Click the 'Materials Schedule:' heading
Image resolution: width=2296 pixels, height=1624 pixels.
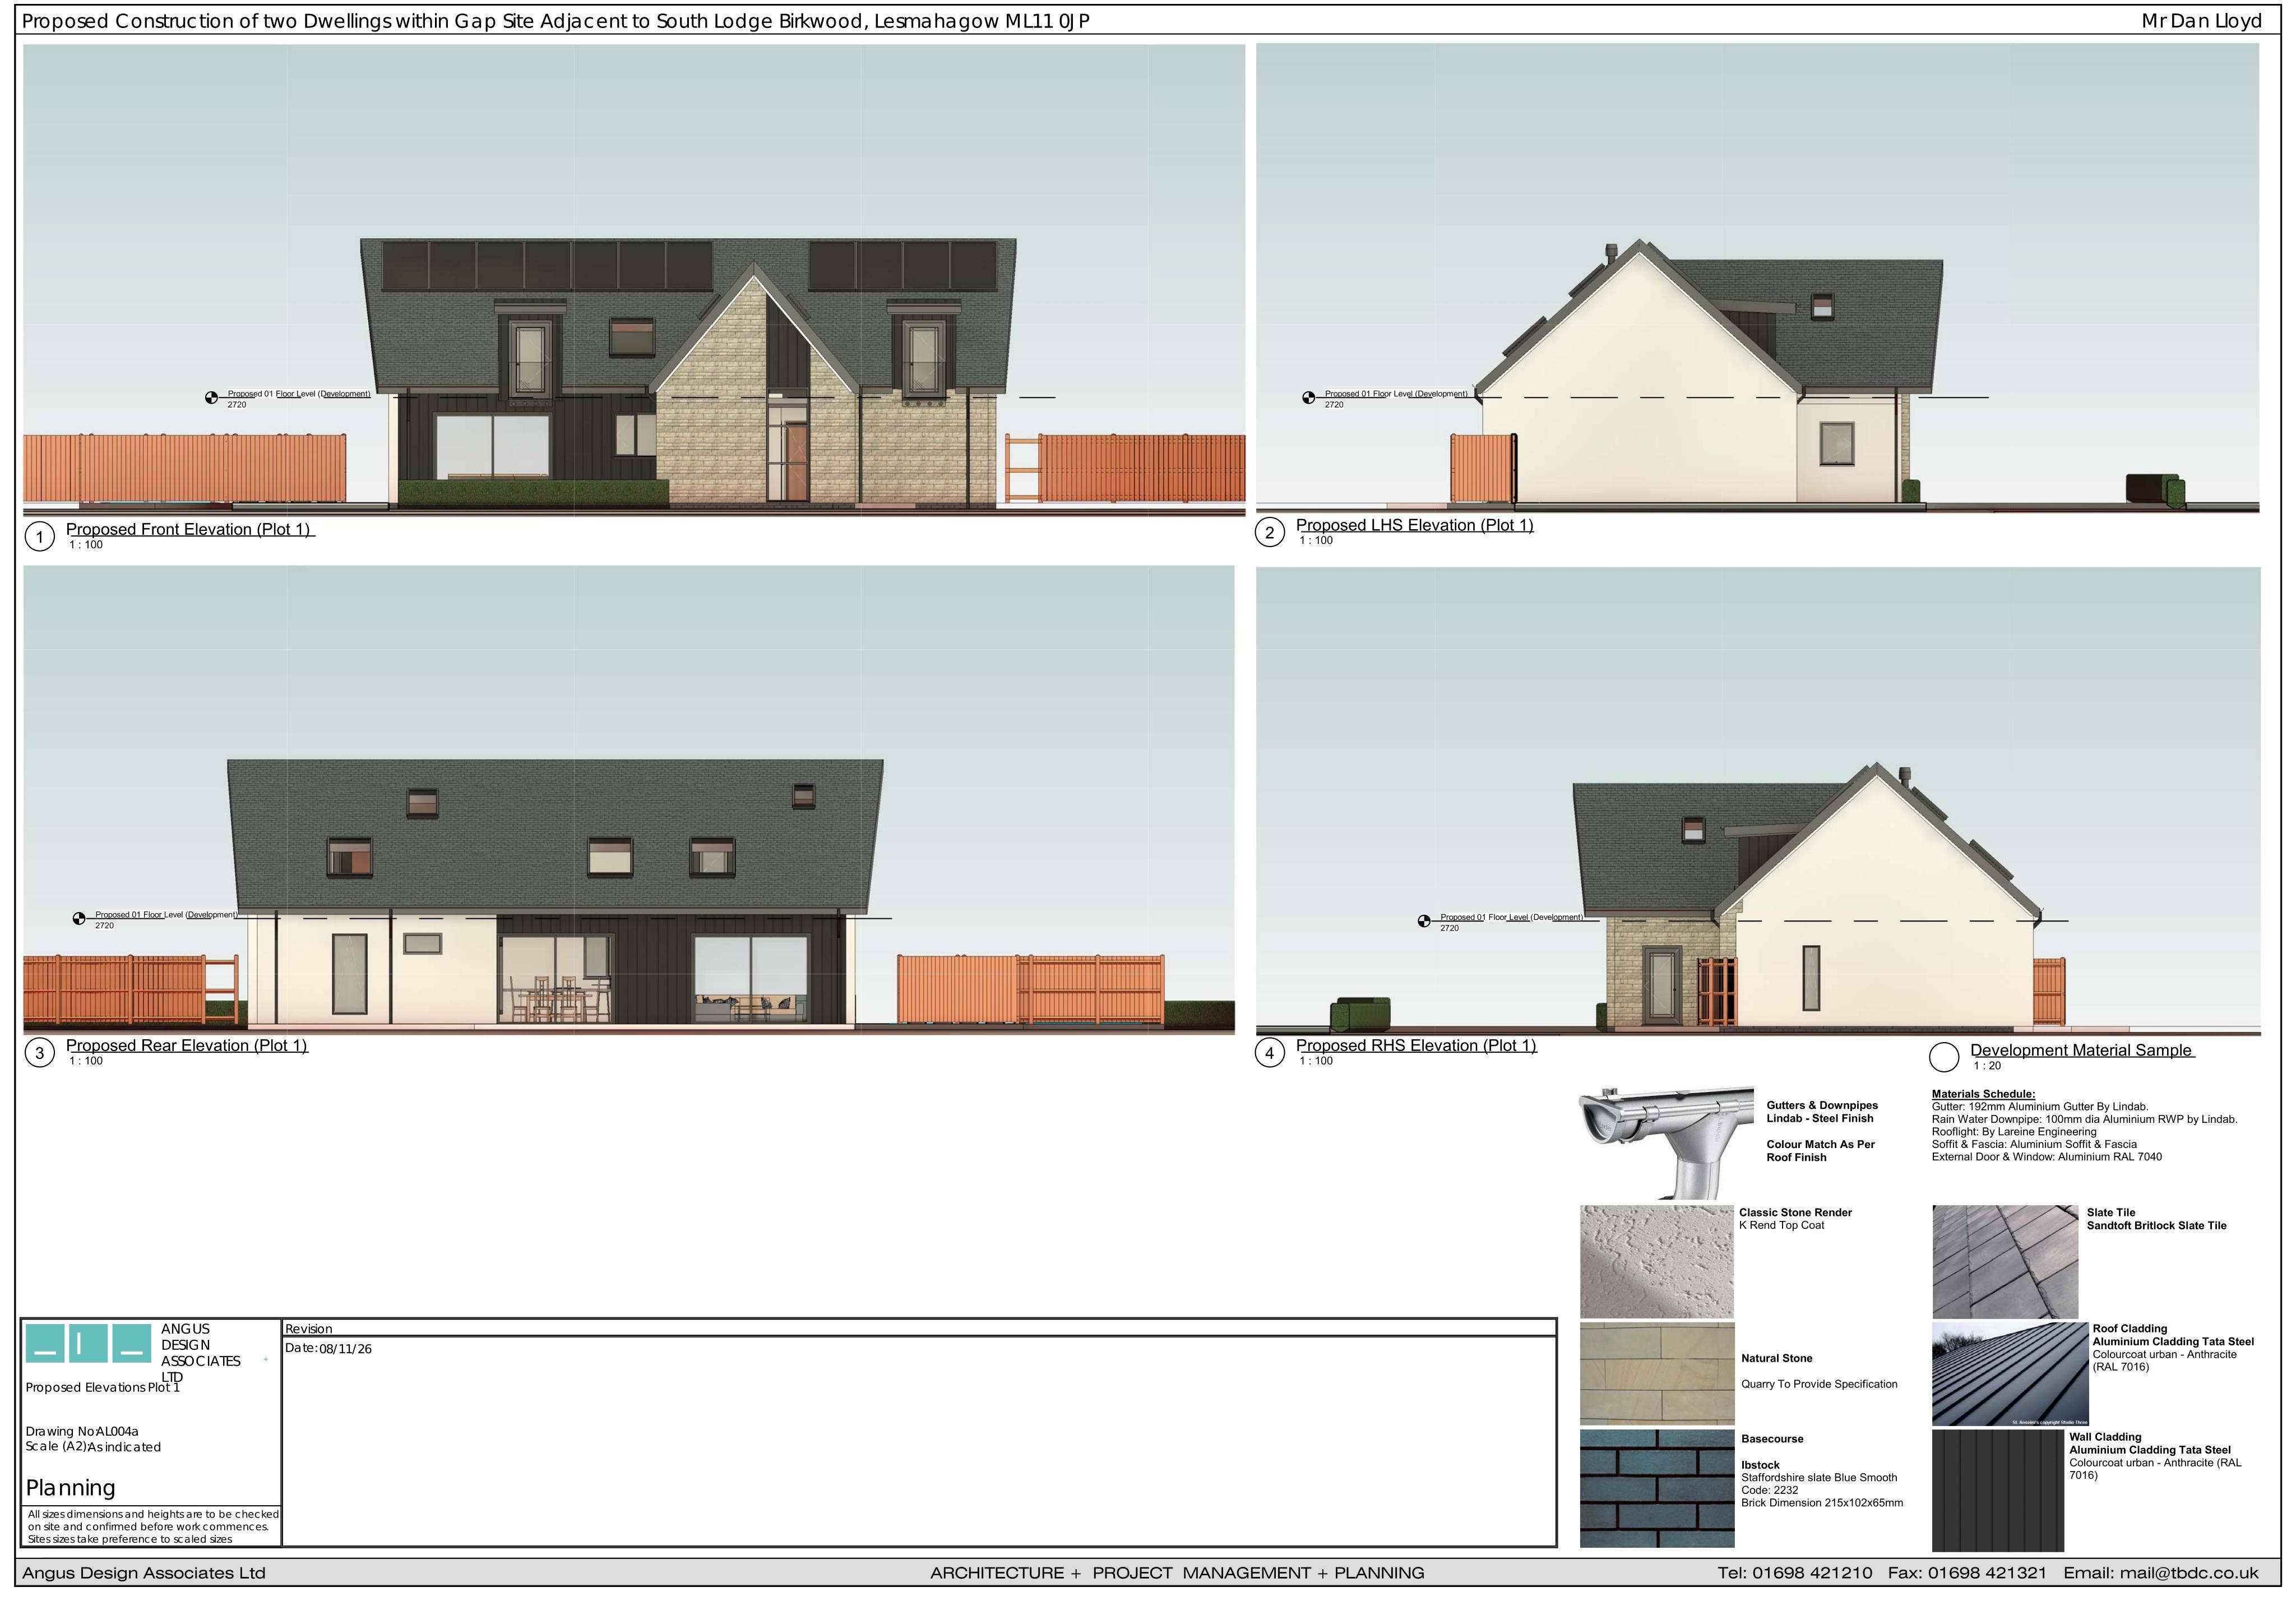pos(1983,1094)
